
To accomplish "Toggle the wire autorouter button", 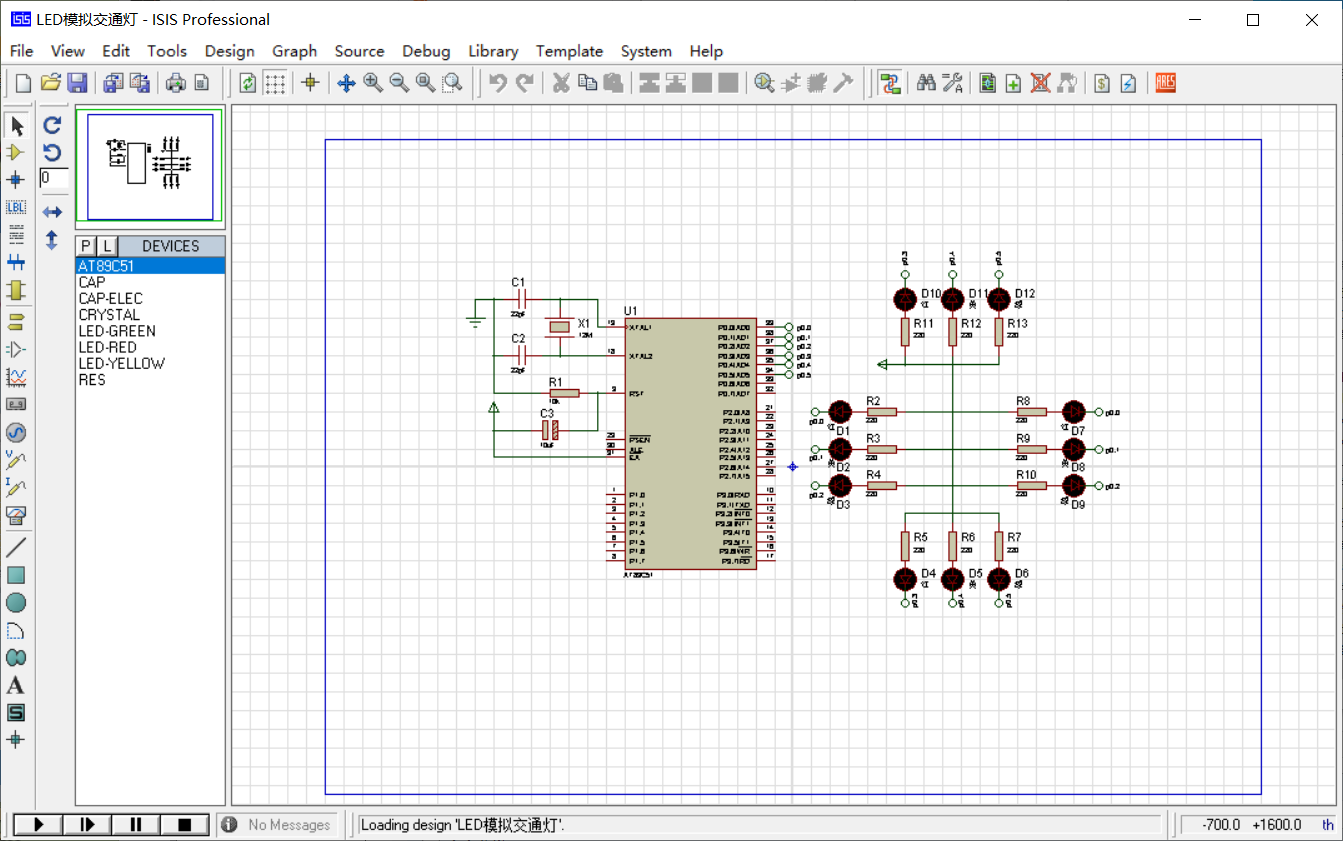I will 890,83.
